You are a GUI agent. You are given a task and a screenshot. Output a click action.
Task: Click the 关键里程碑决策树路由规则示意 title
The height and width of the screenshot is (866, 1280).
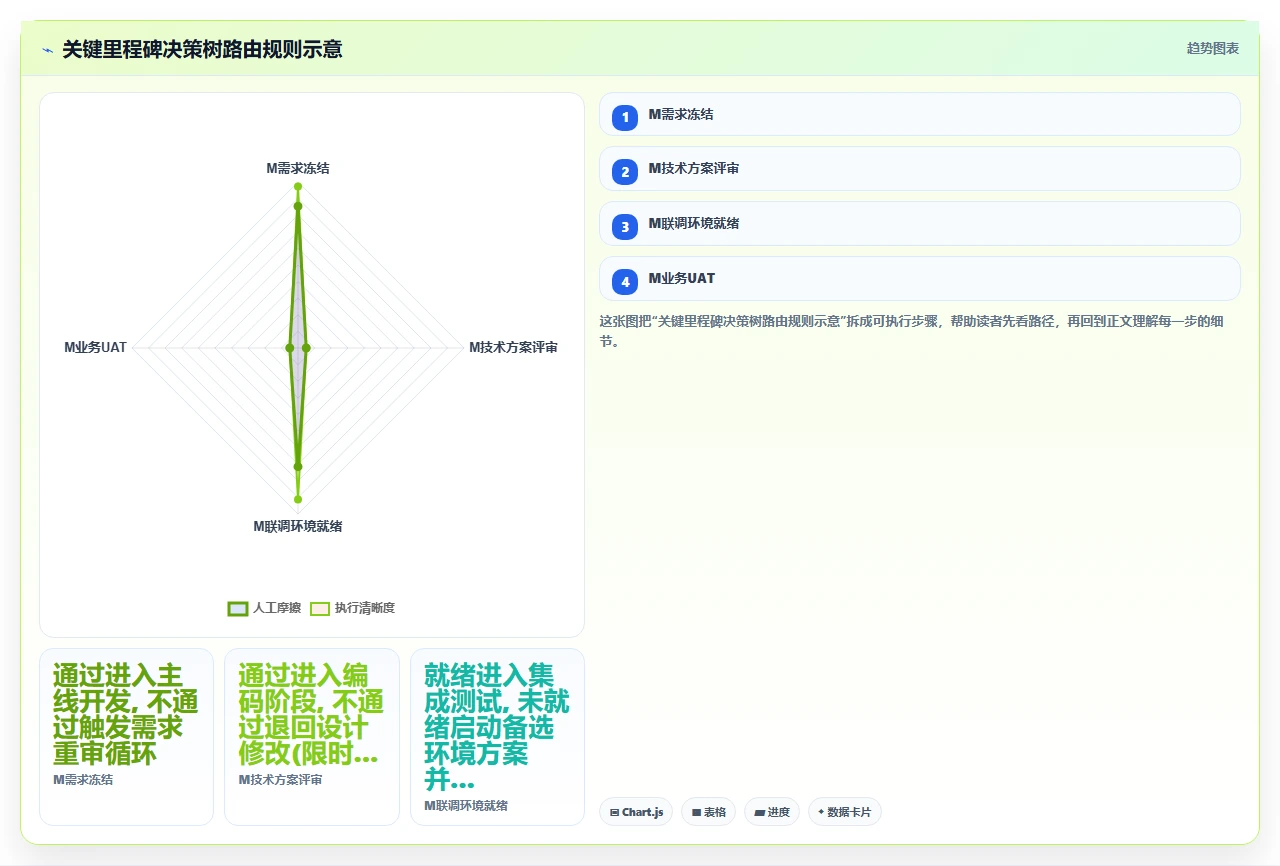(x=202, y=49)
